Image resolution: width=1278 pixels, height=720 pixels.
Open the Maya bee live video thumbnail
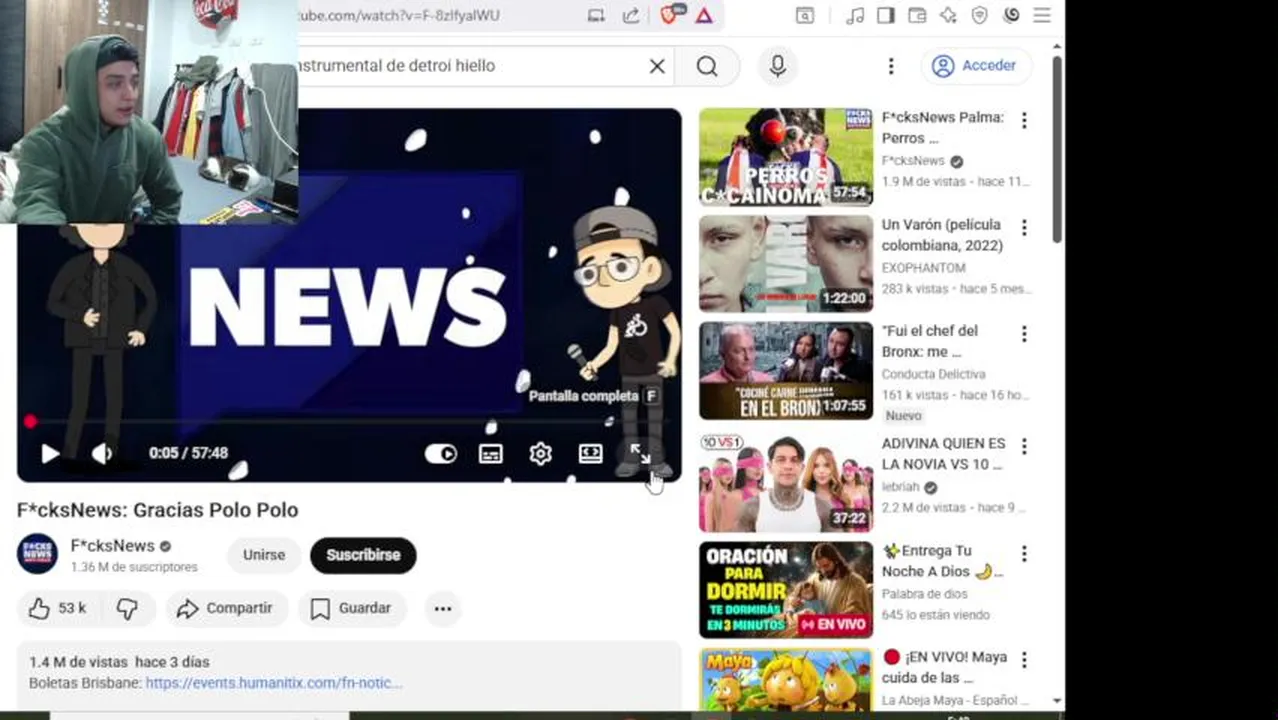(x=786, y=680)
